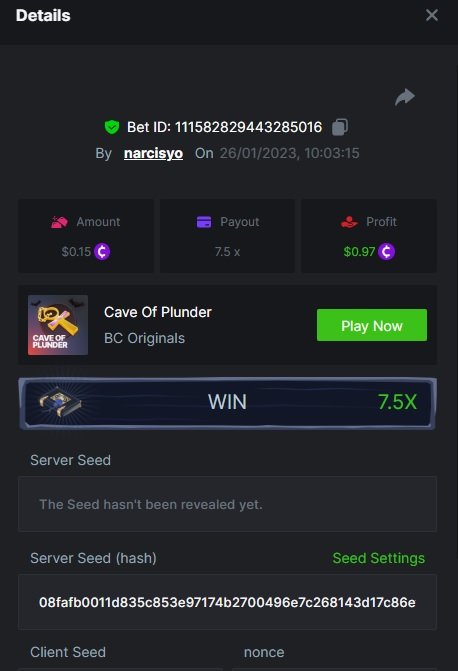Click the Cave Of Plunder title
The height and width of the screenshot is (671, 458).
[158, 312]
